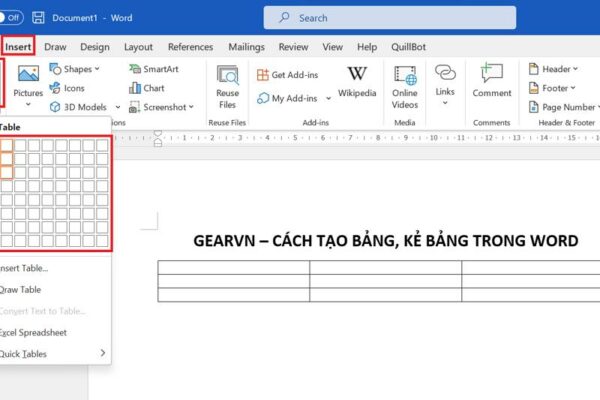Insert Online Videos
This screenshot has height=400, width=600.
coord(405,87)
